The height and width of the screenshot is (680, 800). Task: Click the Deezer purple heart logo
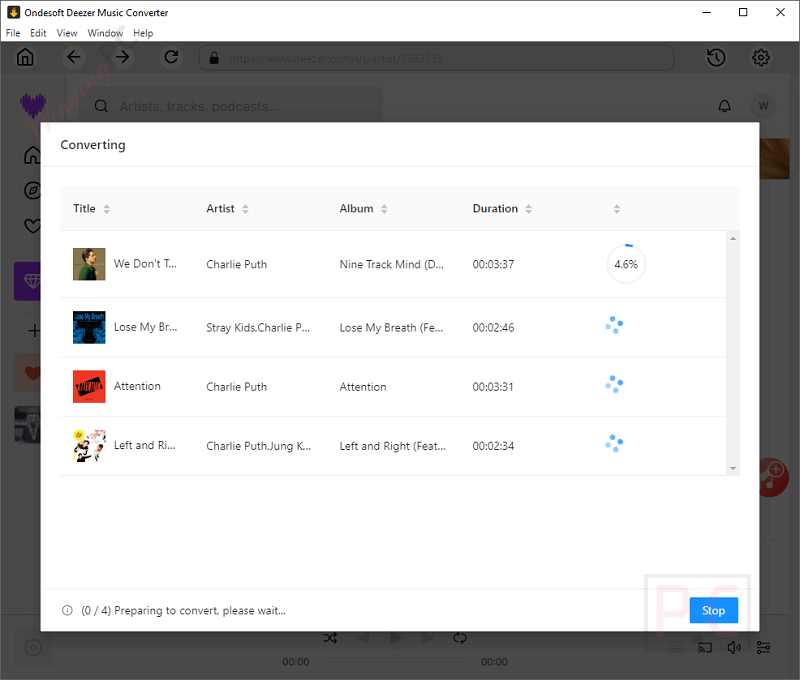pyautogui.click(x=33, y=105)
